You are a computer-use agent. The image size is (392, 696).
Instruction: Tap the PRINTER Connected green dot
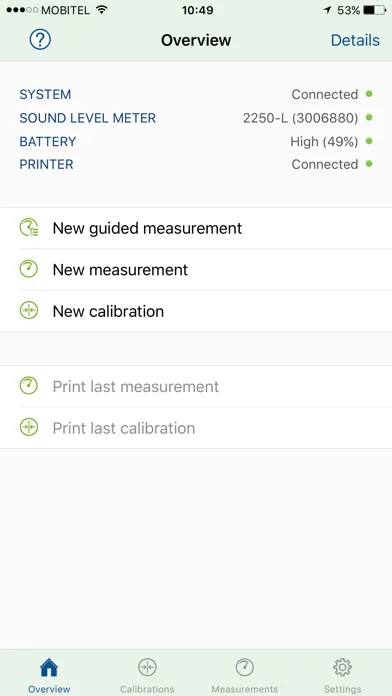pos(369,164)
